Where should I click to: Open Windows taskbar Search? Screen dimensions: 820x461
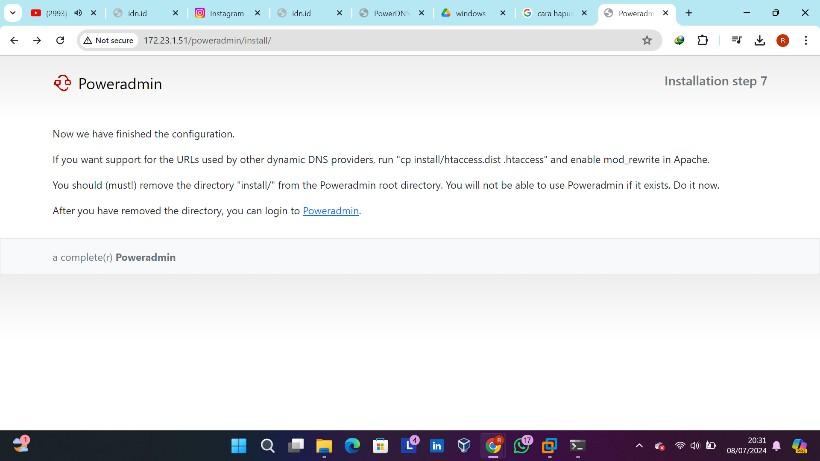pyautogui.click(x=267, y=446)
